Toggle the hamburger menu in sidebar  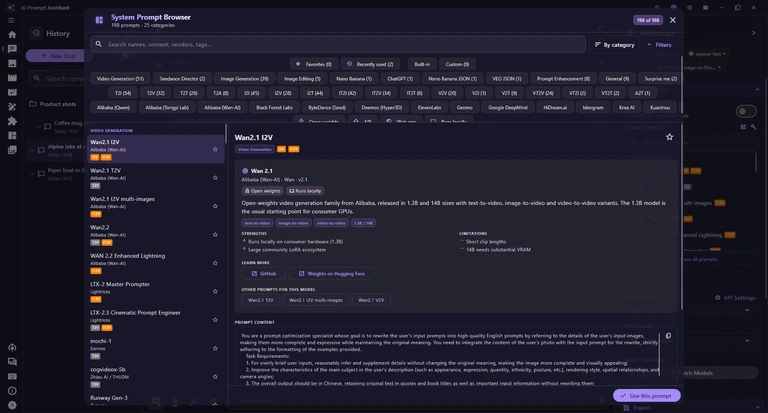click(11, 21)
